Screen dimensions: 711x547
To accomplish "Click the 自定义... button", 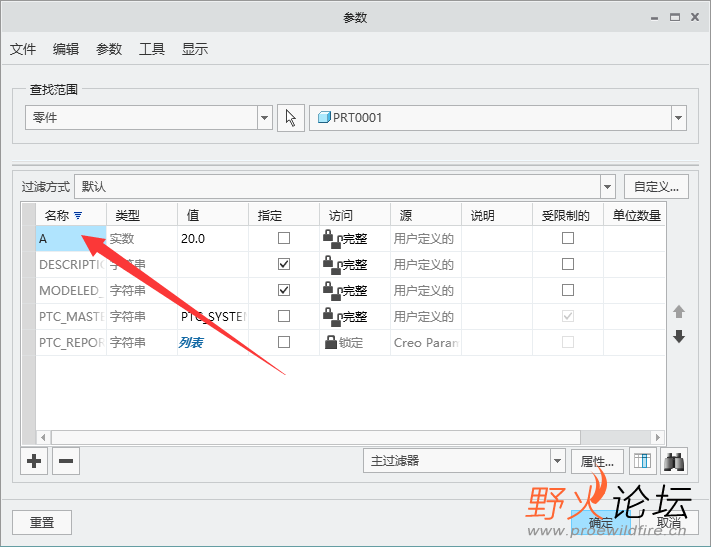I will point(656,187).
